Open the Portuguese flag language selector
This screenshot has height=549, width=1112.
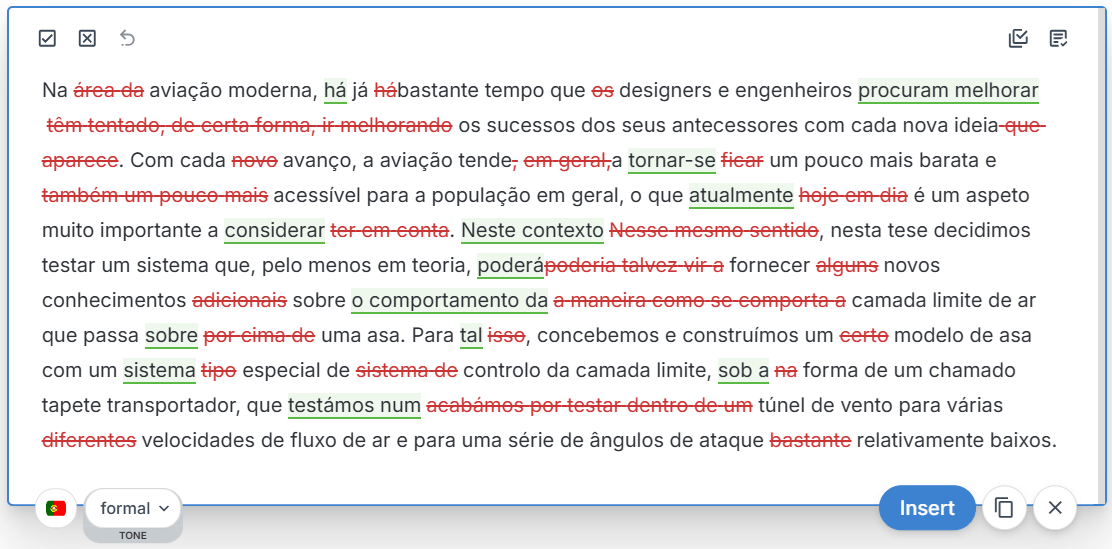(56, 508)
